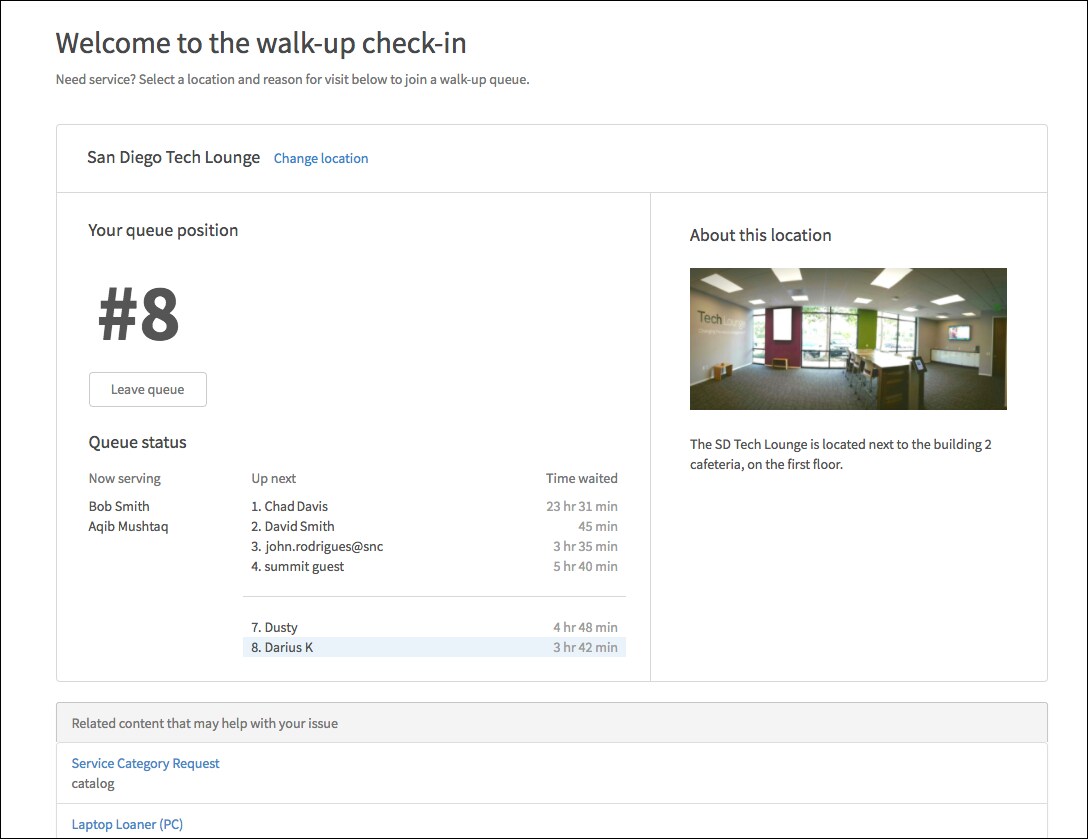
Task: Open the Service Category Request link
Action: [x=145, y=763]
